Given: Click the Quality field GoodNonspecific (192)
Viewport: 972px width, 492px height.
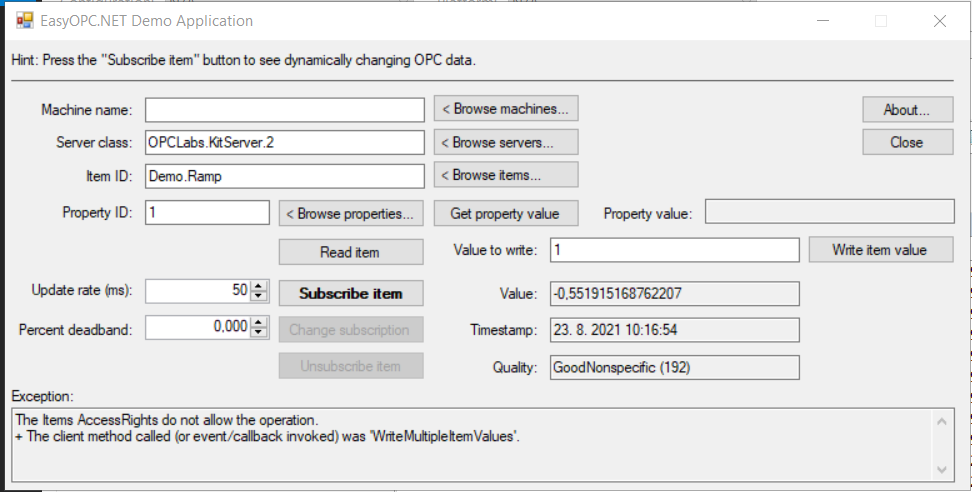Looking at the screenshot, I should (674, 367).
